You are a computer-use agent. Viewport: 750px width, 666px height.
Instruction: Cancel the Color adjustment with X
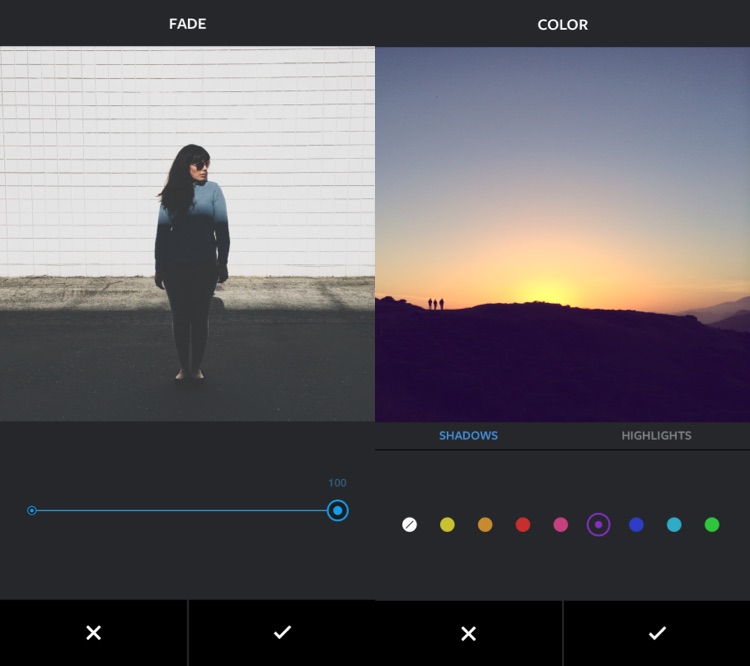point(468,633)
